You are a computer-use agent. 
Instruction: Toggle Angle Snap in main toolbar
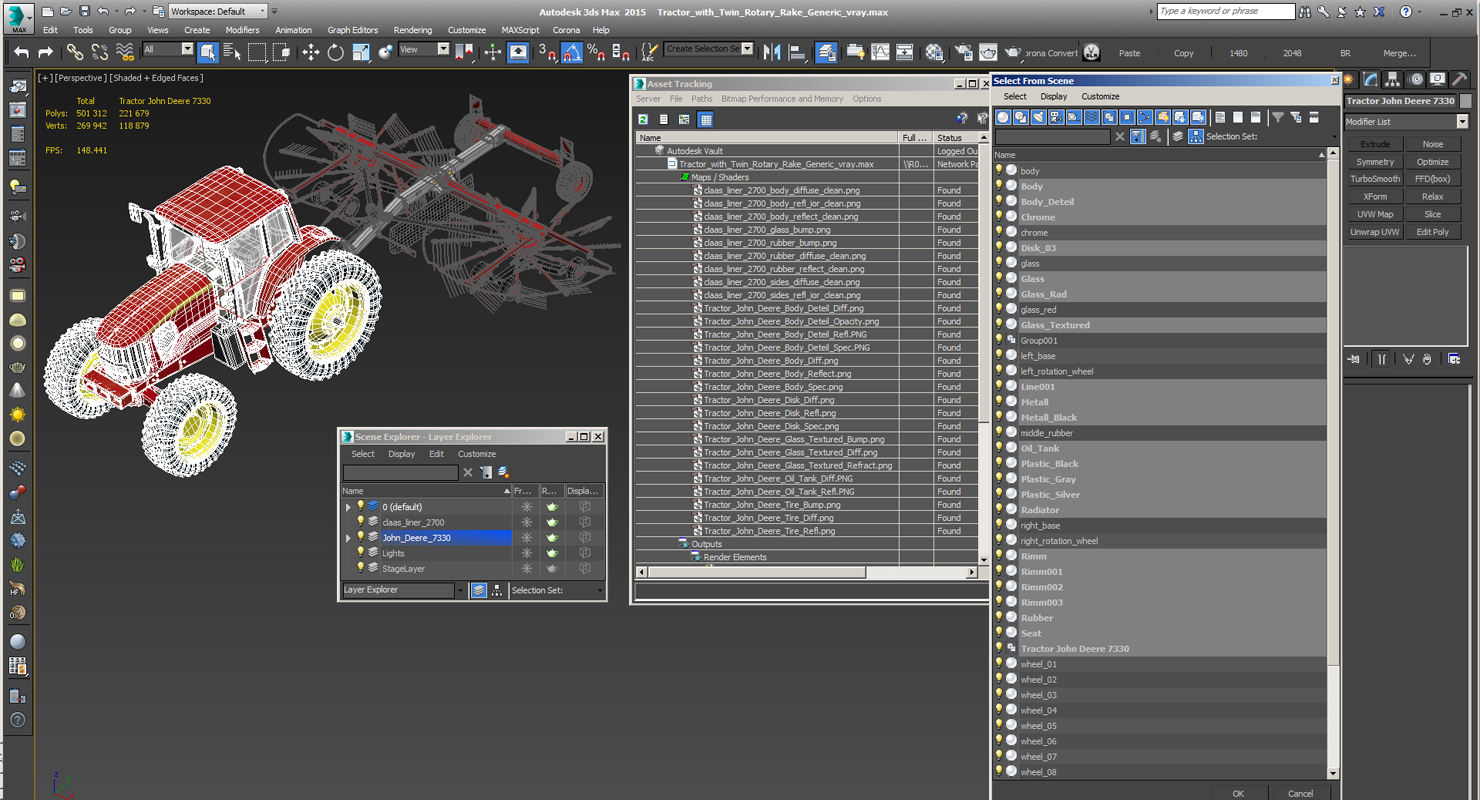572,53
